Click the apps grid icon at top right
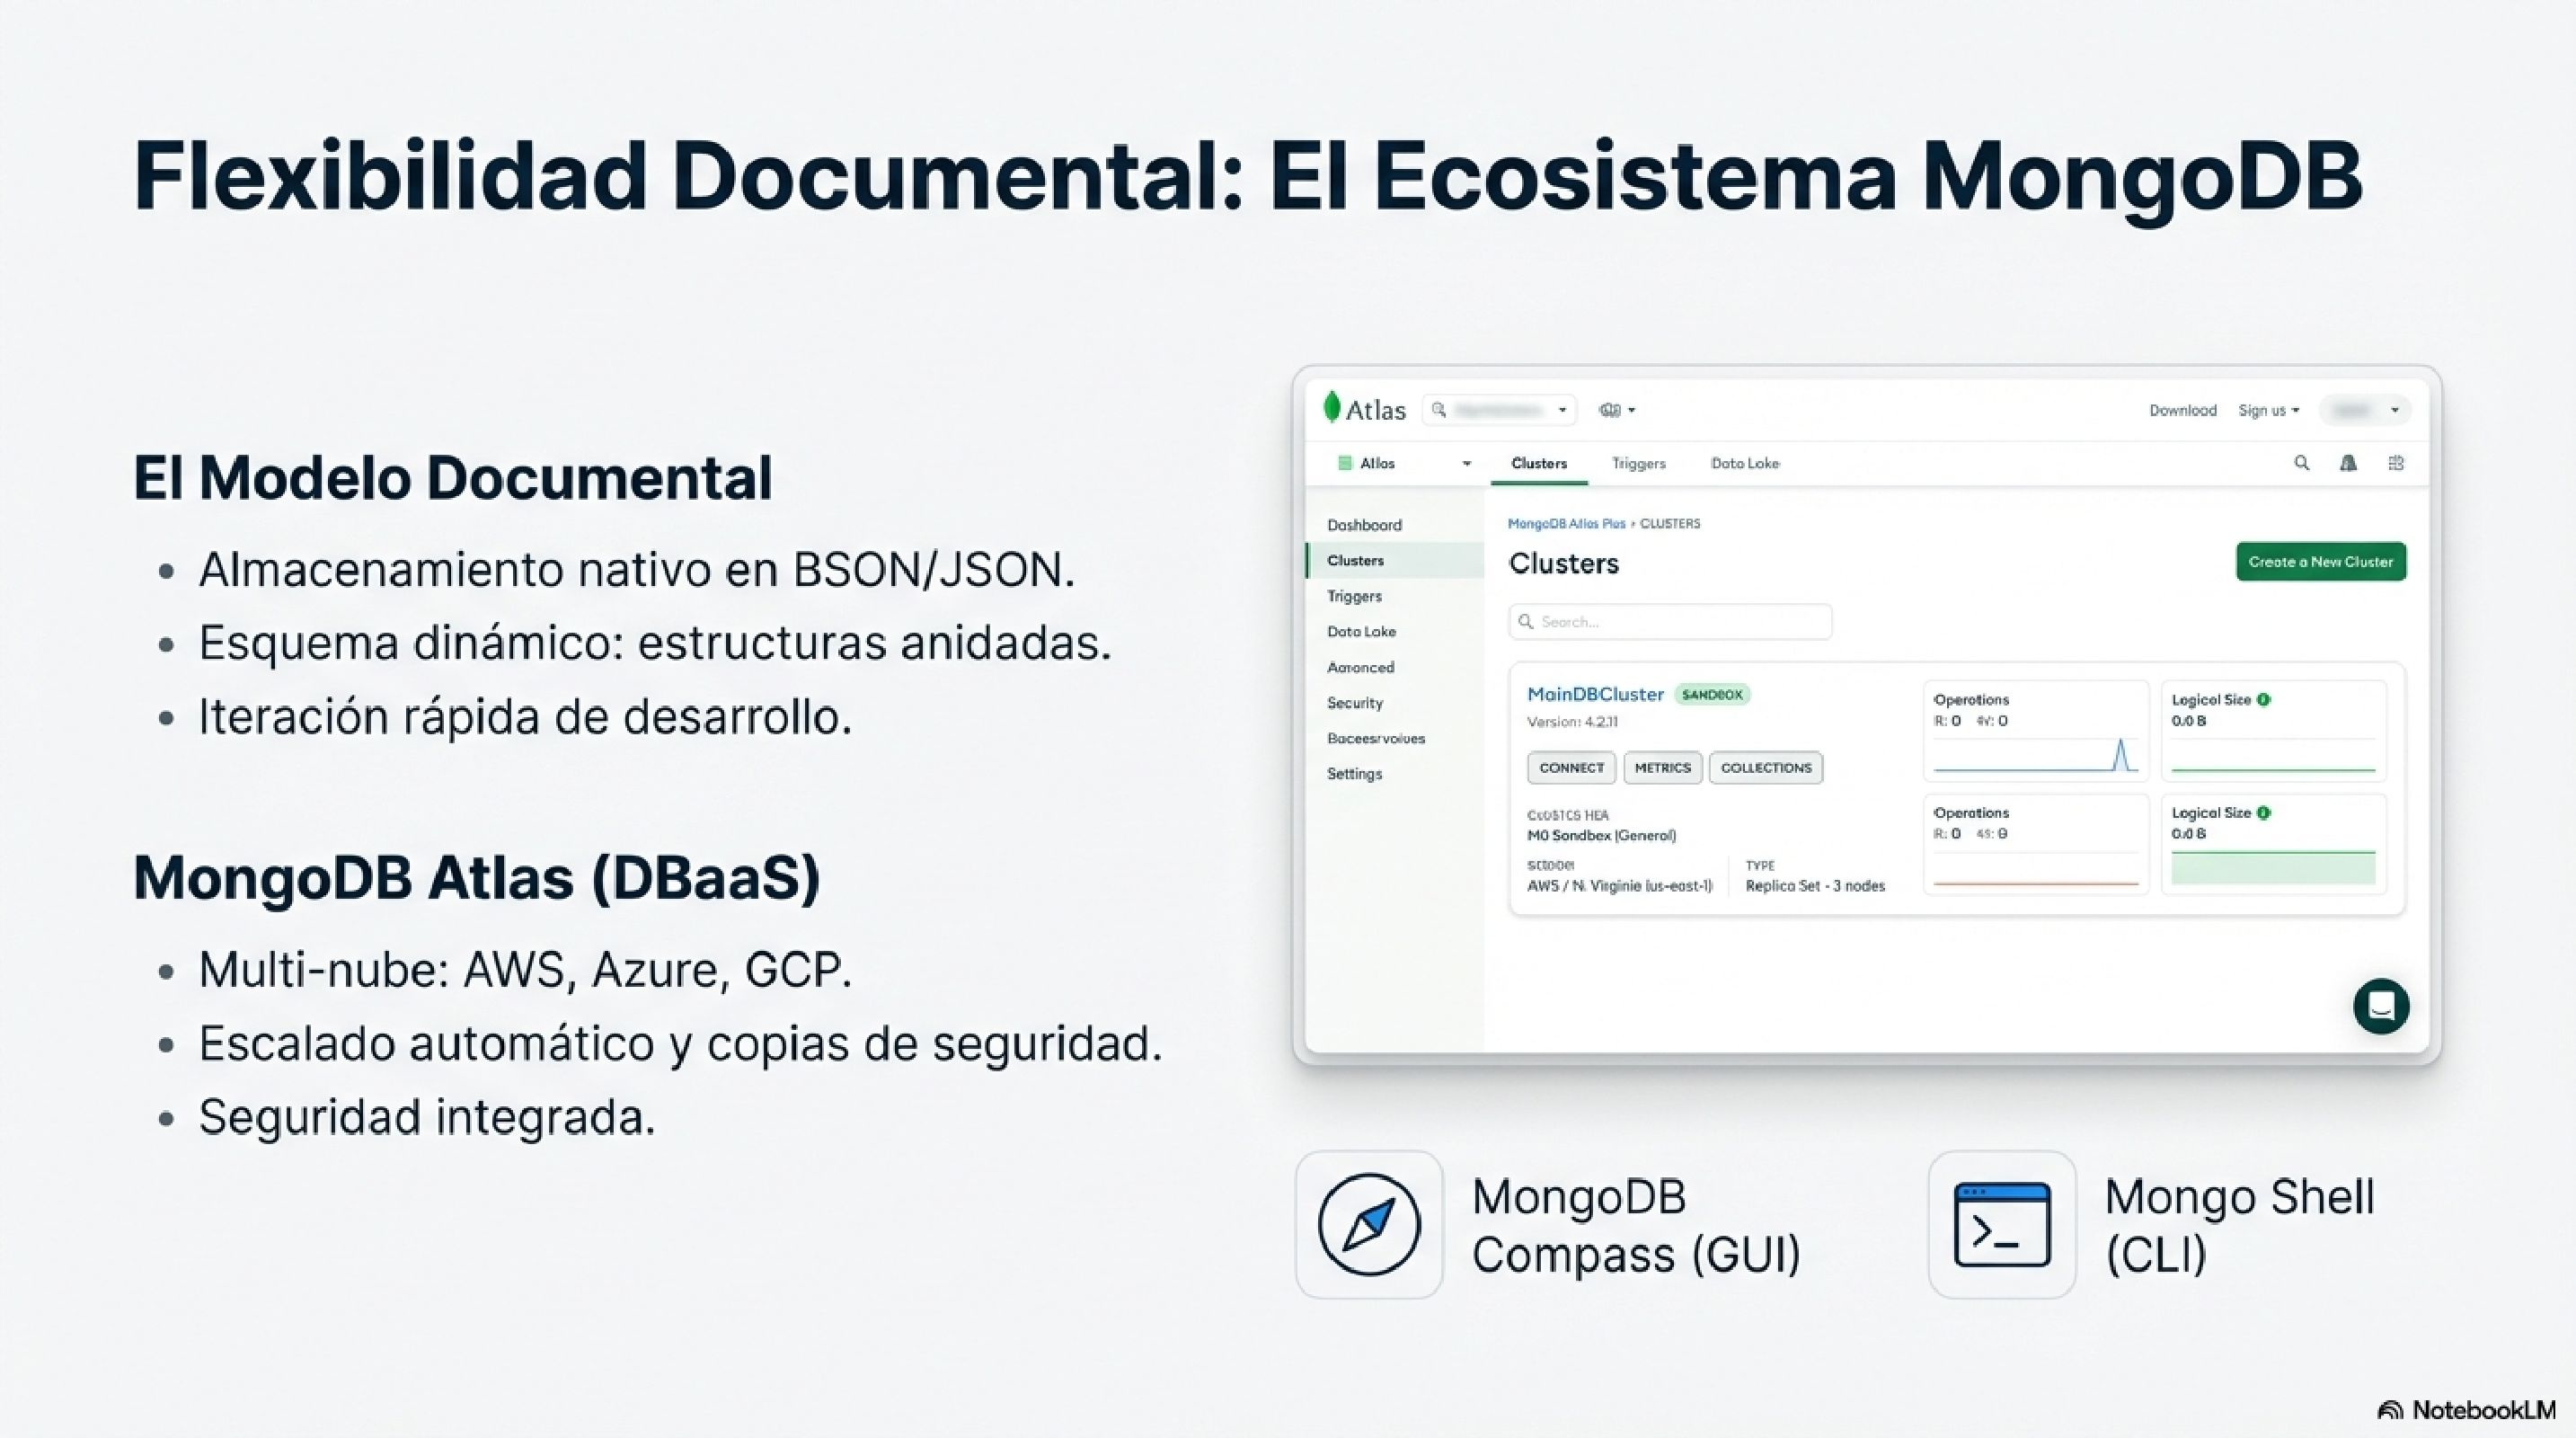 click(2395, 463)
